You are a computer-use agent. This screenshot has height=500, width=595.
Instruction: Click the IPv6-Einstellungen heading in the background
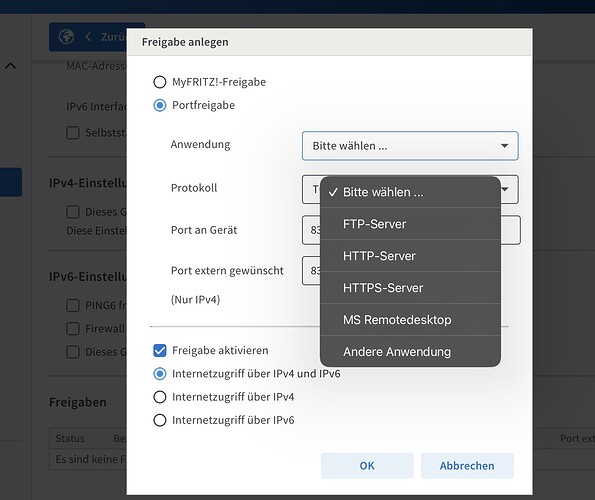pyautogui.click(x=88, y=277)
